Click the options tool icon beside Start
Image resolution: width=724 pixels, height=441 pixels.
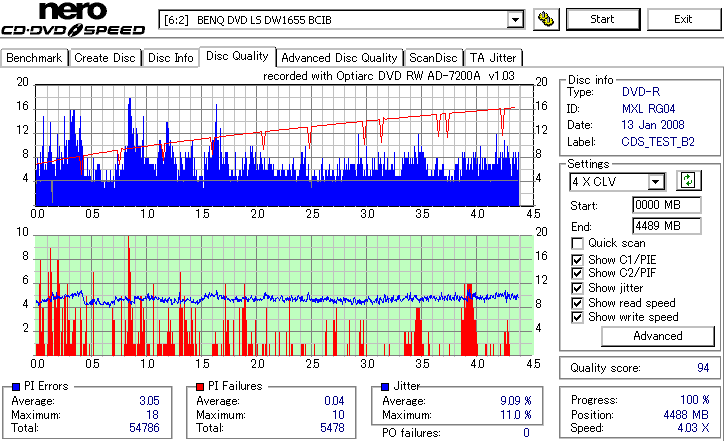click(x=546, y=19)
